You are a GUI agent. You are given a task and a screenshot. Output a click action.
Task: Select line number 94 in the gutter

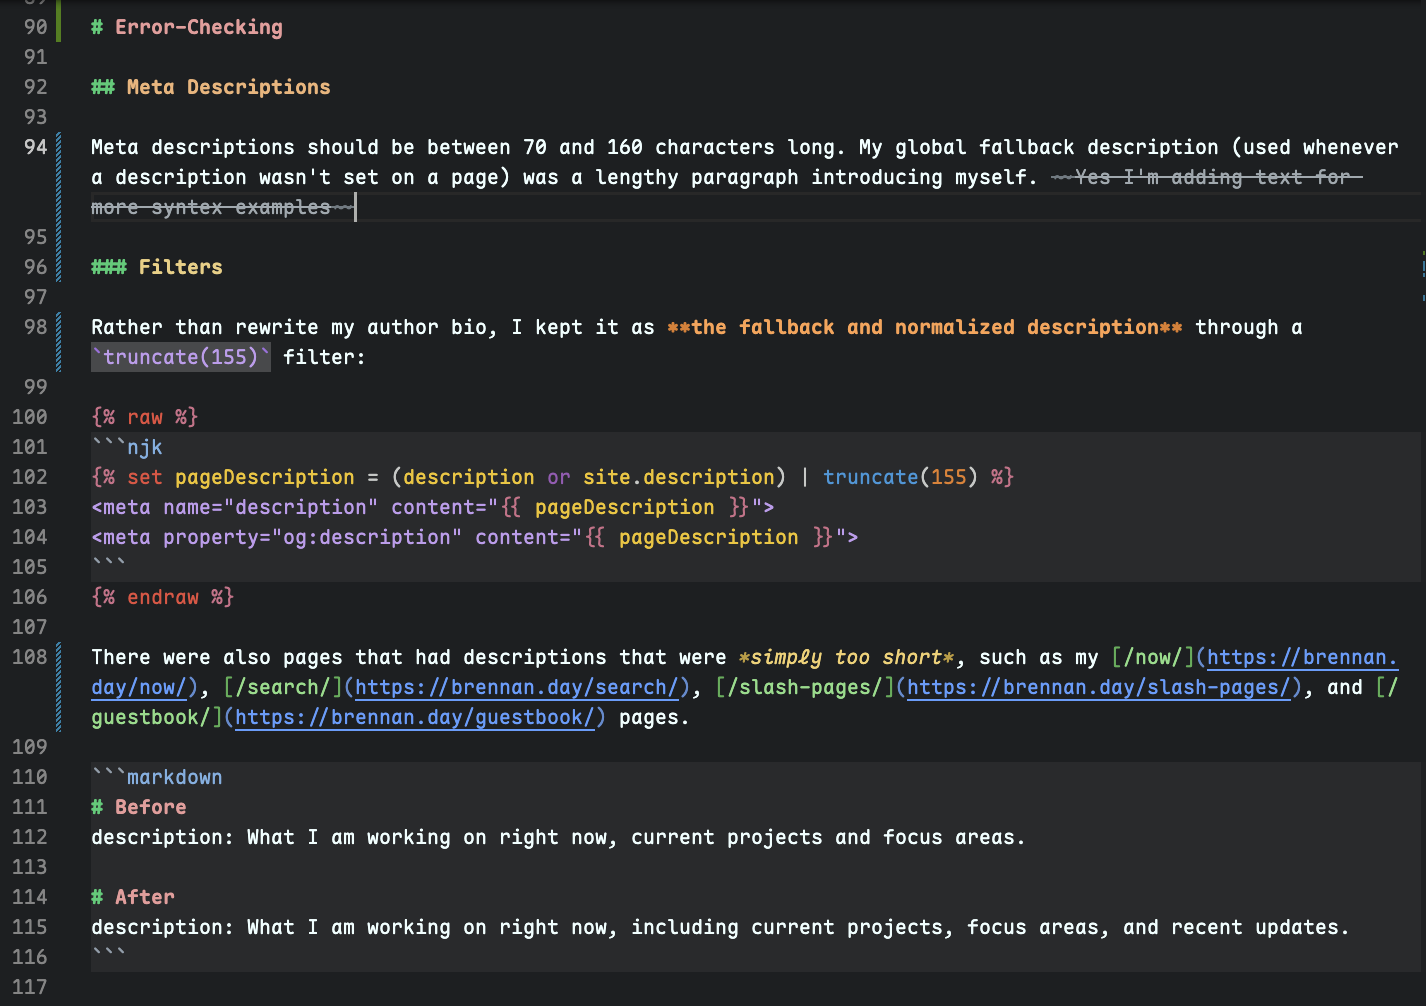35,147
